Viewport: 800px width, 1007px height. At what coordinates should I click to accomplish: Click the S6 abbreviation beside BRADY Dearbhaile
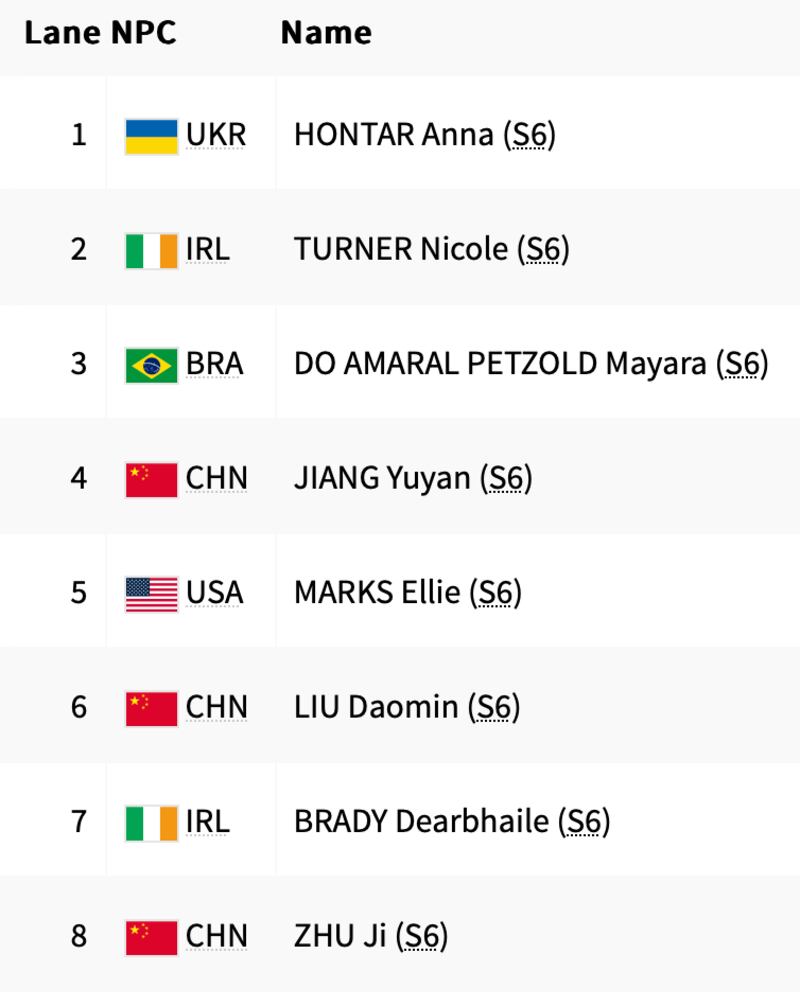pyautogui.click(x=584, y=822)
